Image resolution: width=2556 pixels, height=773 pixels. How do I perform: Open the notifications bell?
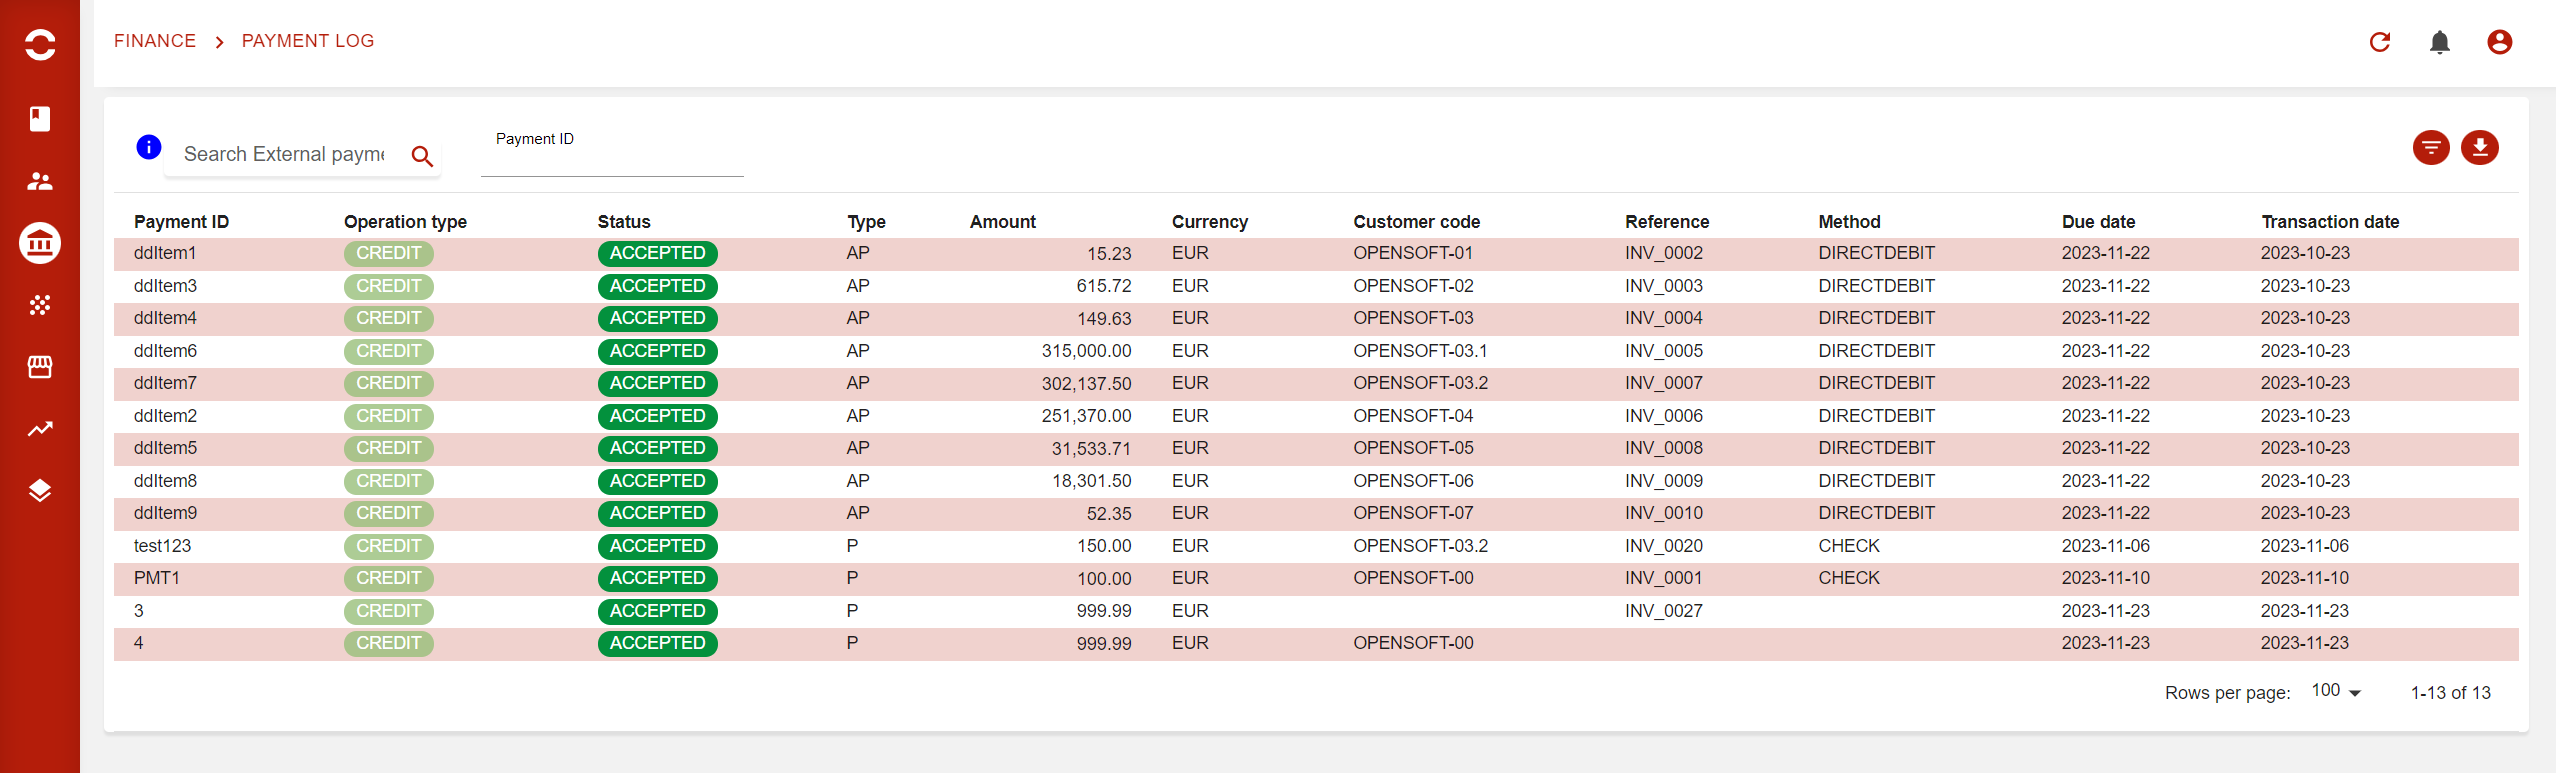coord(2439,42)
